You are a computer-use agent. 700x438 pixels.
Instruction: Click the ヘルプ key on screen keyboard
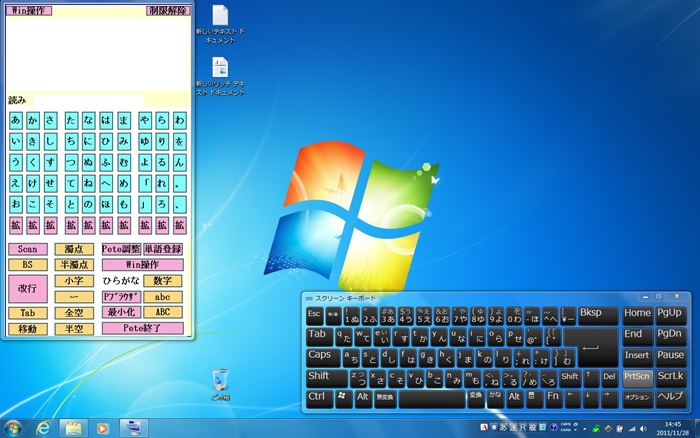click(671, 398)
